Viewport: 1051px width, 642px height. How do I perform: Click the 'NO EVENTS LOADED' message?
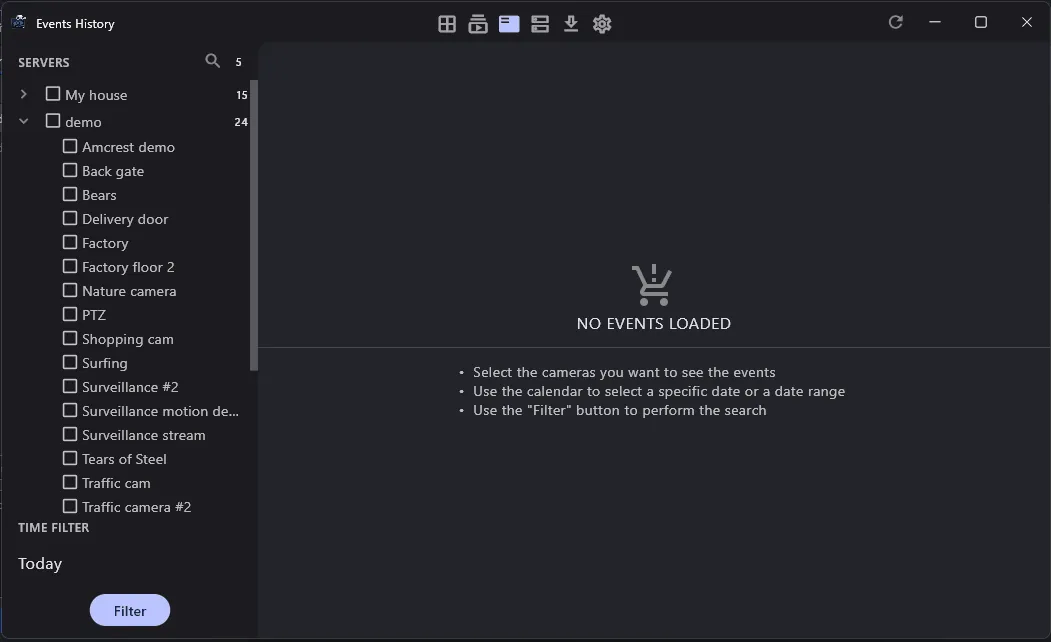coord(654,324)
